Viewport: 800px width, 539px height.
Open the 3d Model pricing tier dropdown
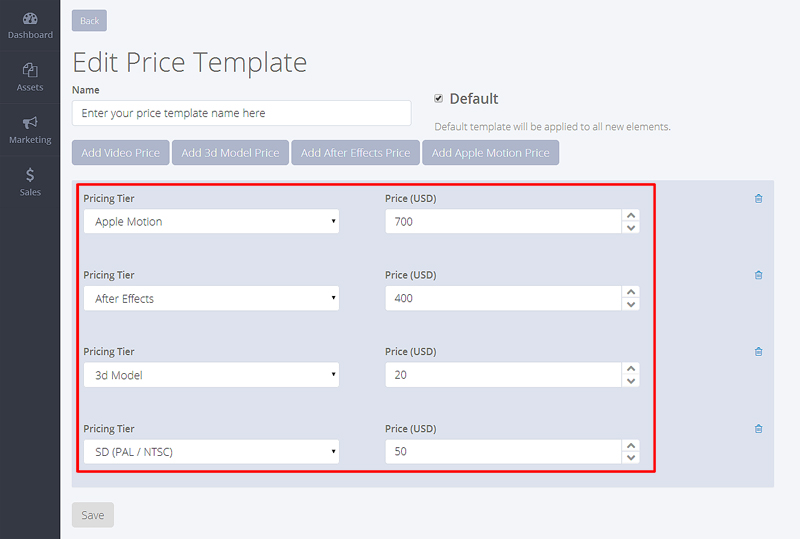211,375
